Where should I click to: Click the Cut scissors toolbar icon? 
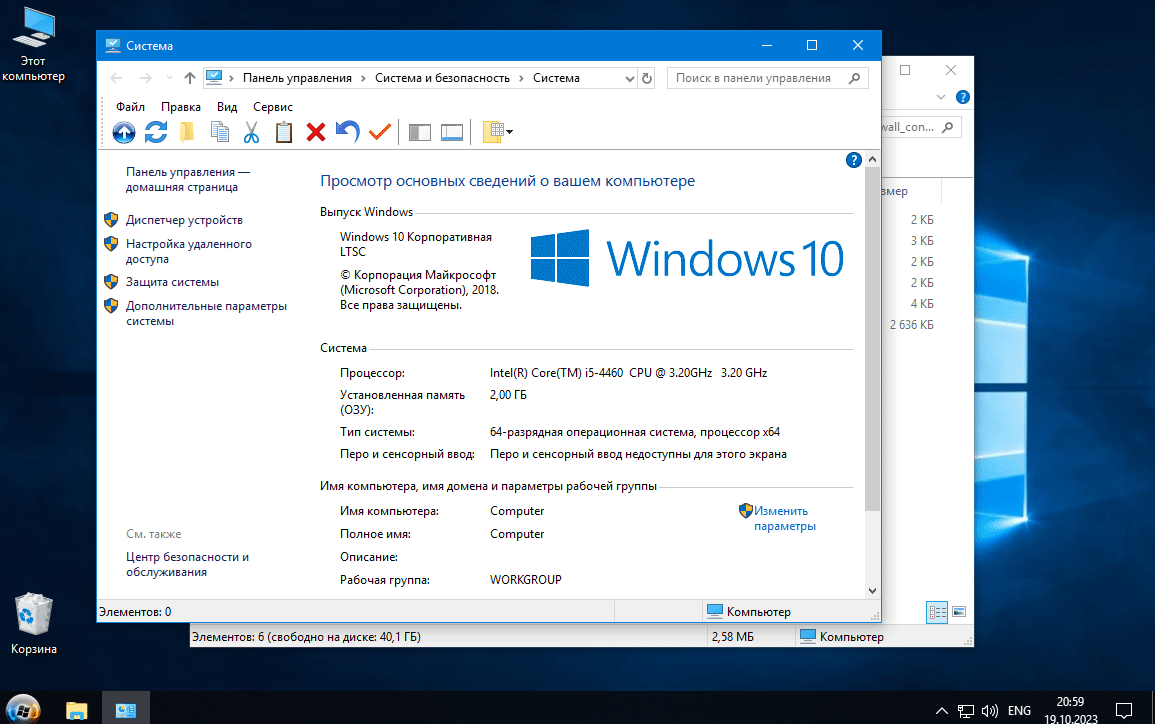coord(251,132)
